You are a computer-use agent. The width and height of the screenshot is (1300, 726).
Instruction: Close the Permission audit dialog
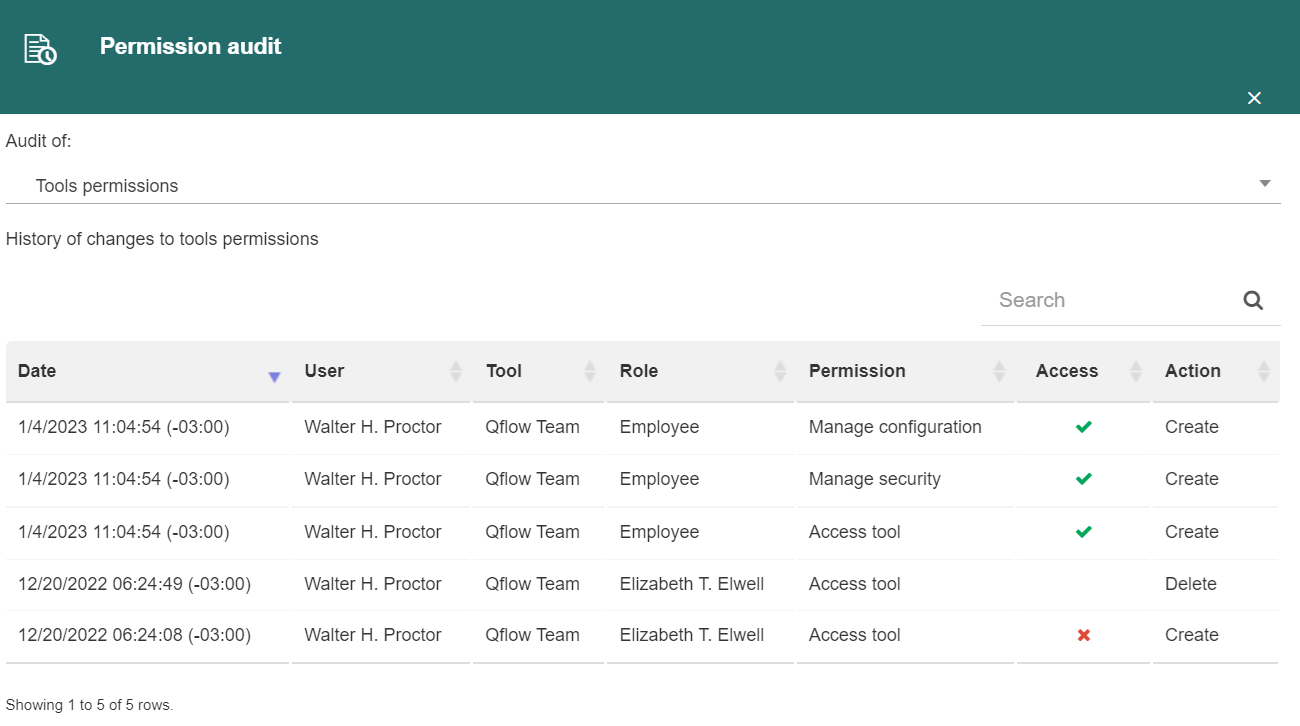click(1255, 98)
